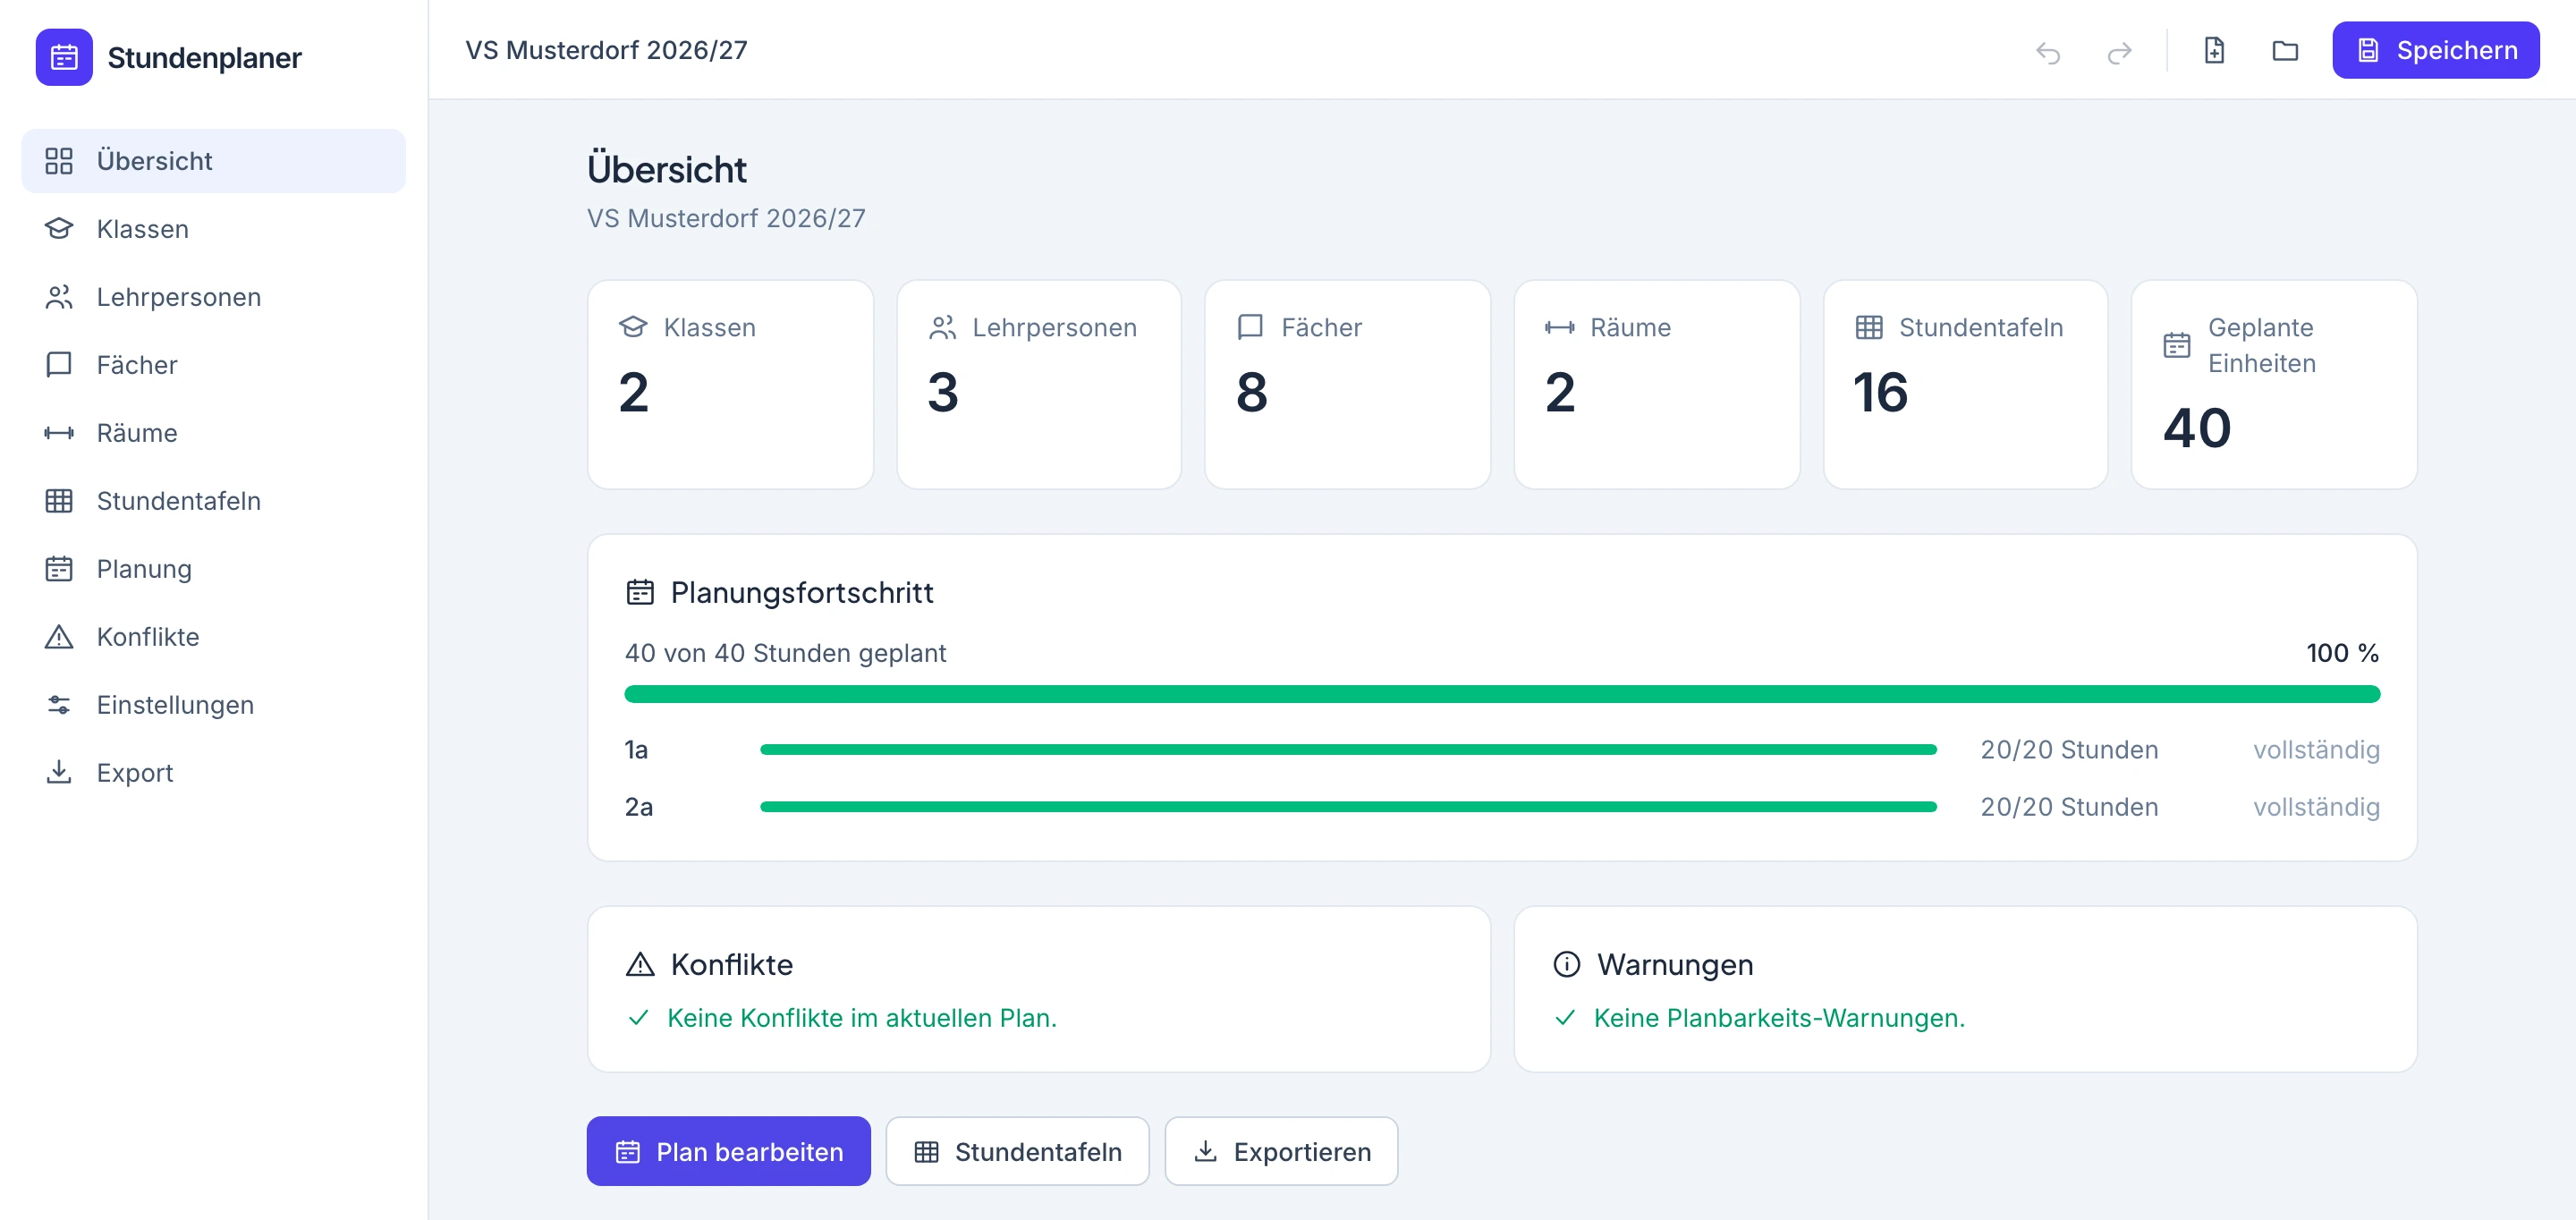Screen dimensions: 2576x1220
Task: Open Einstellungen in the sidebar
Action: coord(214,705)
